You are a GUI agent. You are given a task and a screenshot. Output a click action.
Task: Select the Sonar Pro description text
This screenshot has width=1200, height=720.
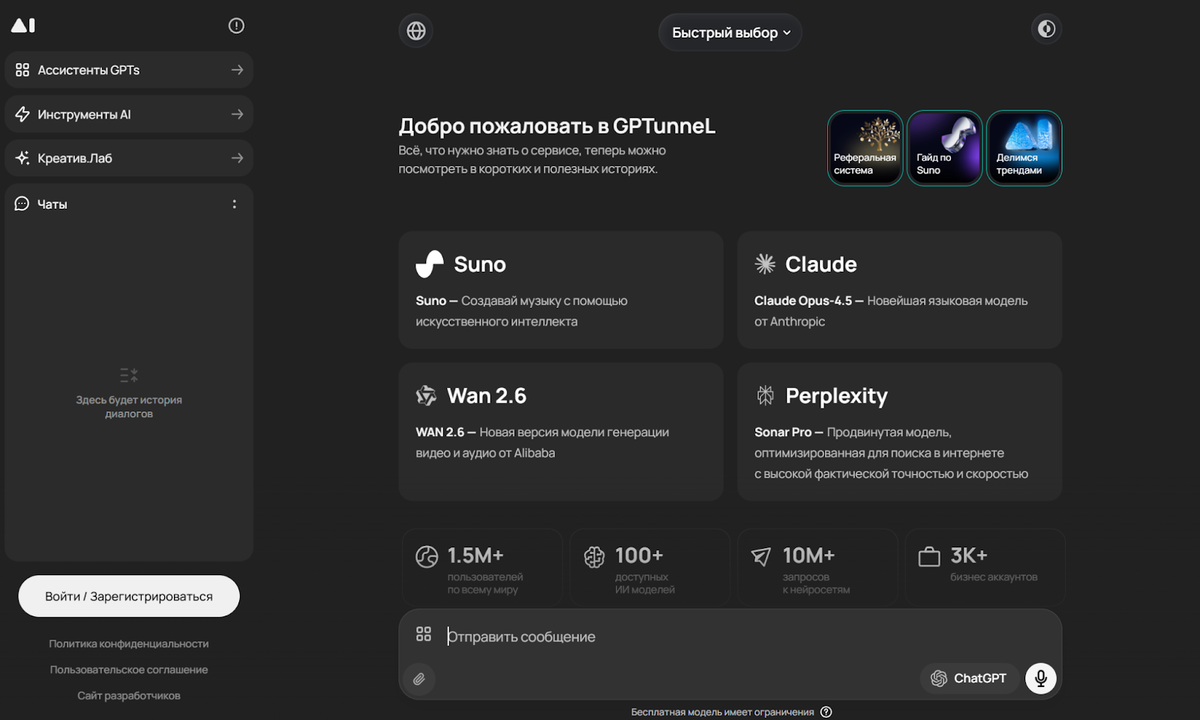(891, 453)
